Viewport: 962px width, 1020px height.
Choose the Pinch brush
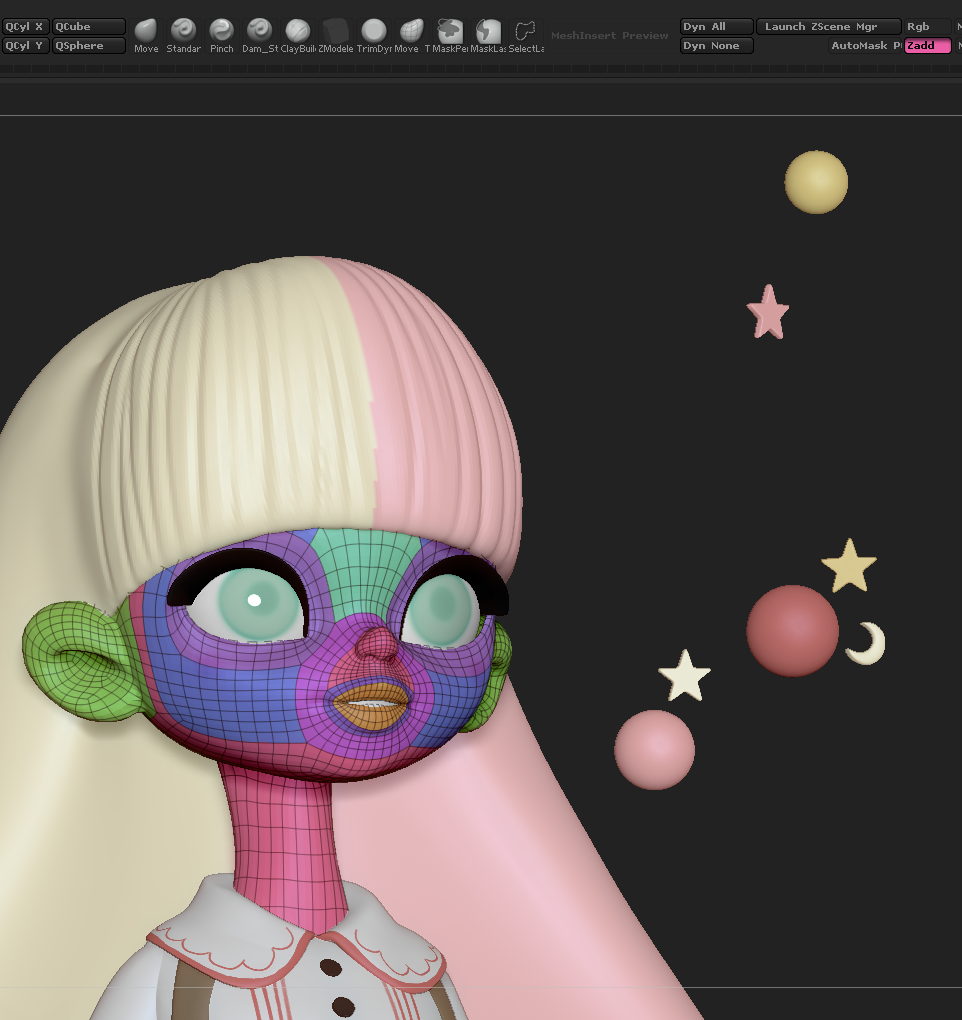pos(222,36)
